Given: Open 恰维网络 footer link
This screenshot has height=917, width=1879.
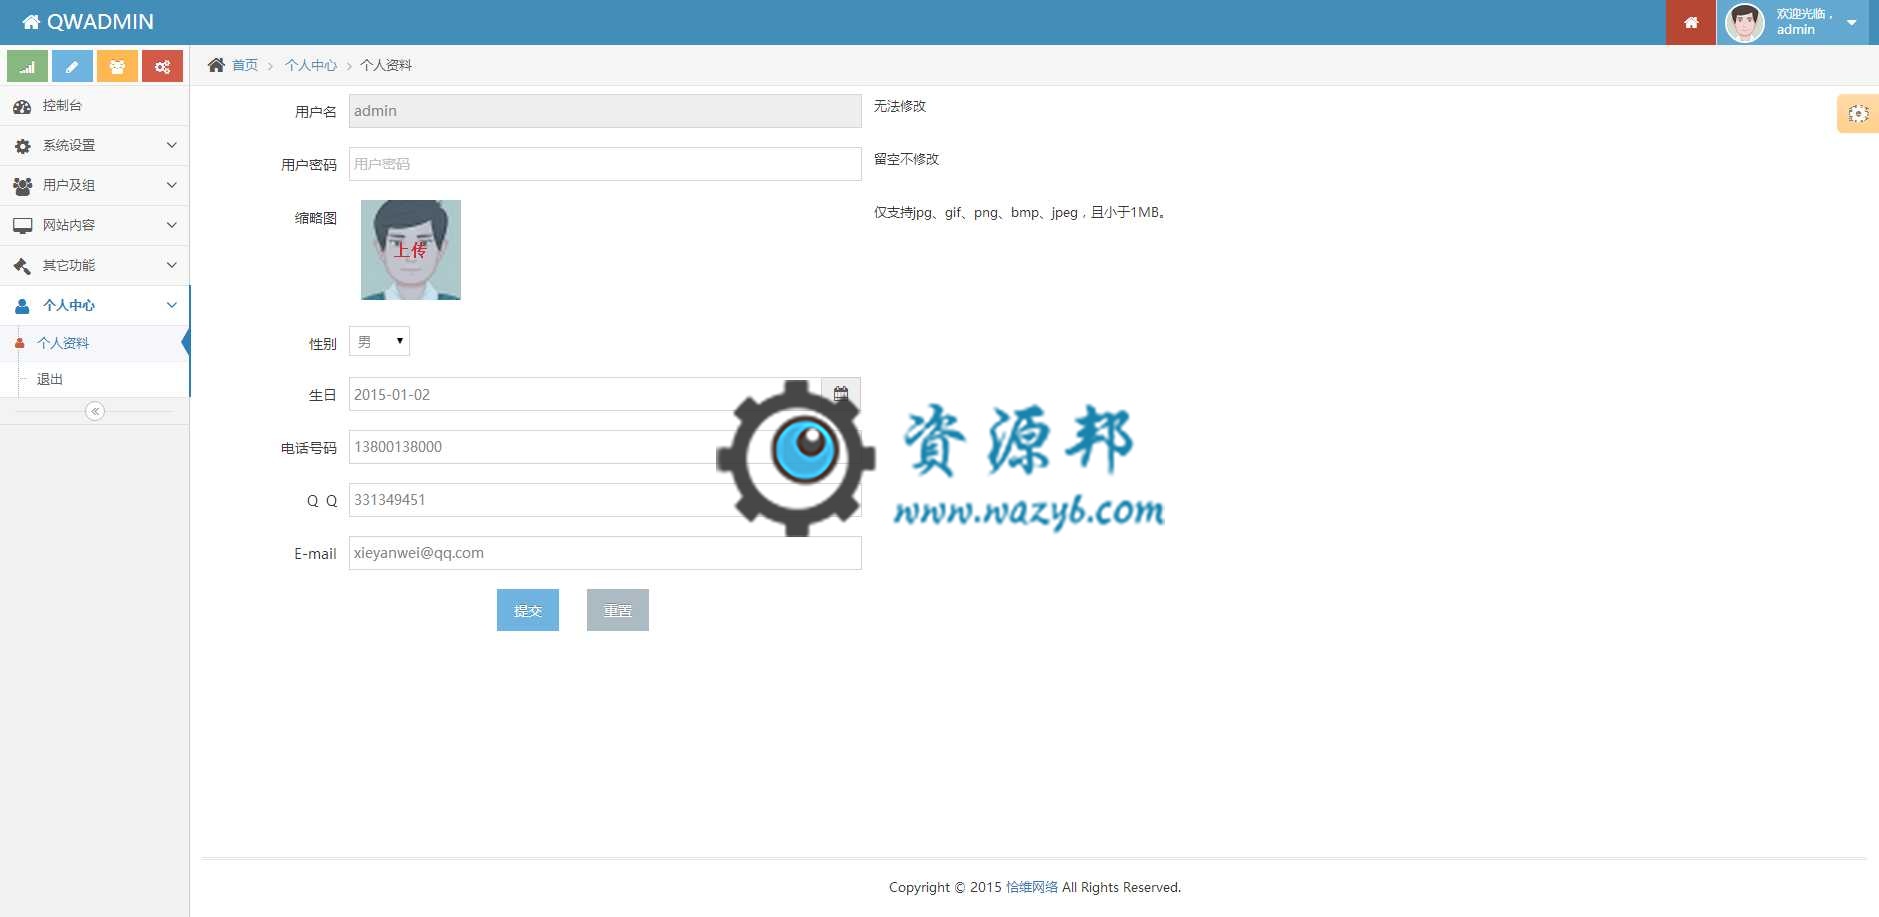Looking at the screenshot, I should [1032, 887].
